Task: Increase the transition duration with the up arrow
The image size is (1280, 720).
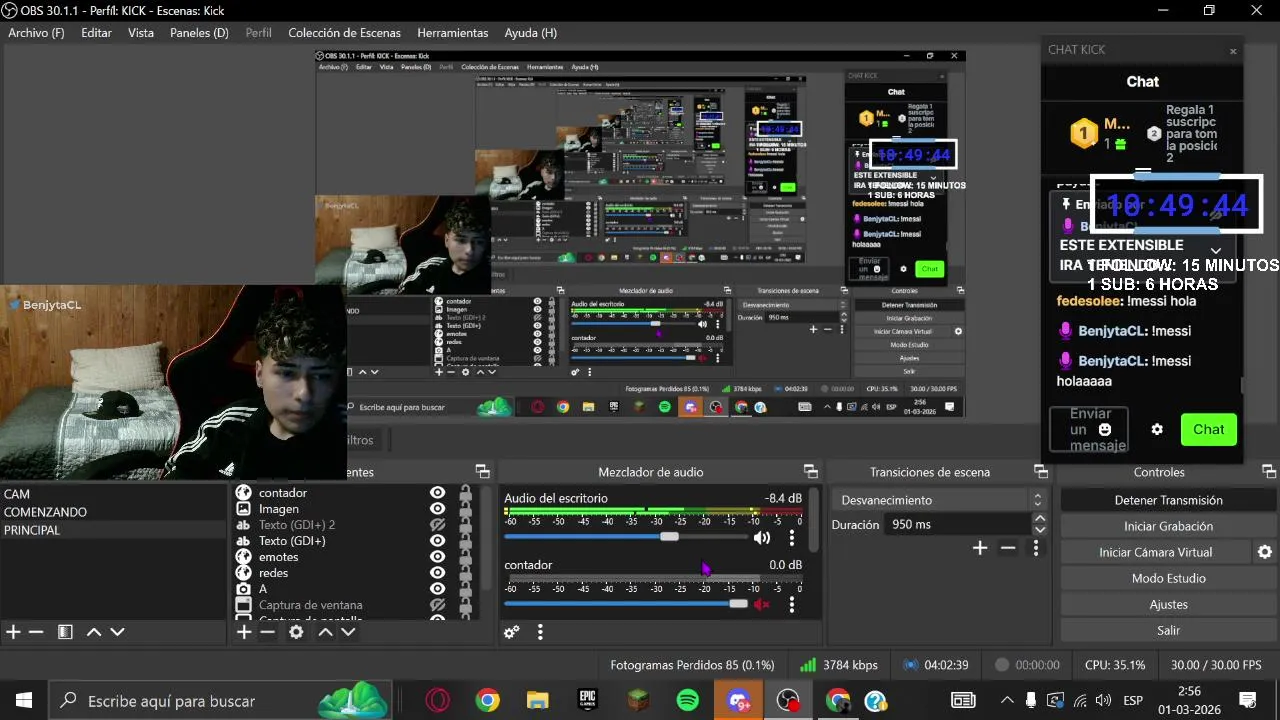Action: 1040,519
